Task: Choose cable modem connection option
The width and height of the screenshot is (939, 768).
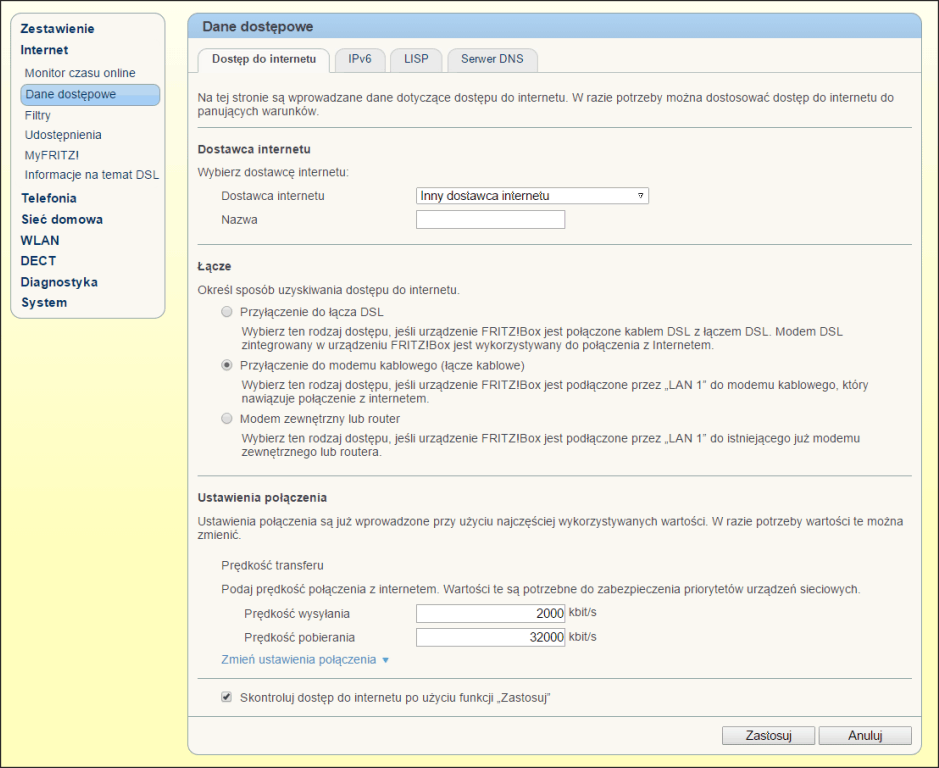Action: [227, 366]
